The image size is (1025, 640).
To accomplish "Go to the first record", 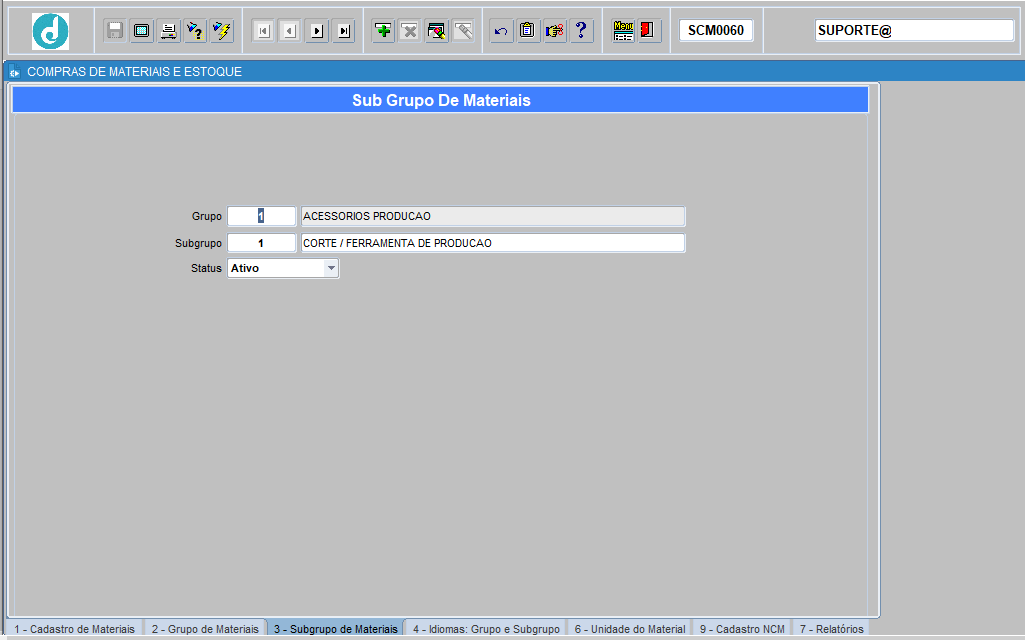I will click(x=263, y=31).
